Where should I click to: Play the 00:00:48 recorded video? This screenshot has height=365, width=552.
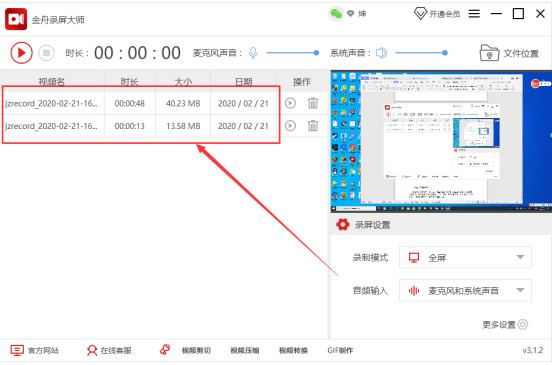point(290,103)
